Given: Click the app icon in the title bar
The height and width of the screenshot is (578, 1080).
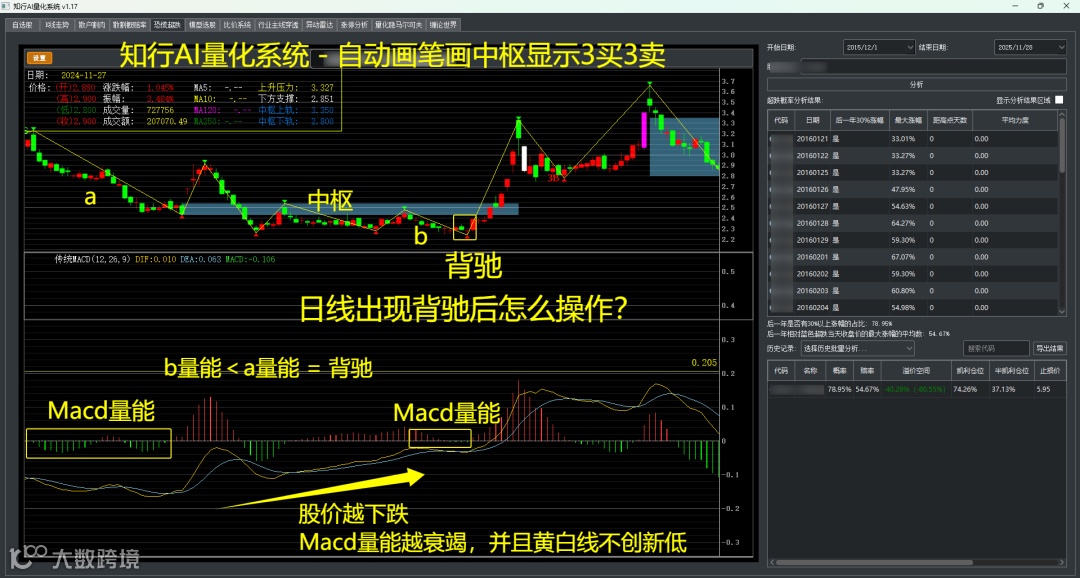Looking at the screenshot, I should [x=6, y=6].
